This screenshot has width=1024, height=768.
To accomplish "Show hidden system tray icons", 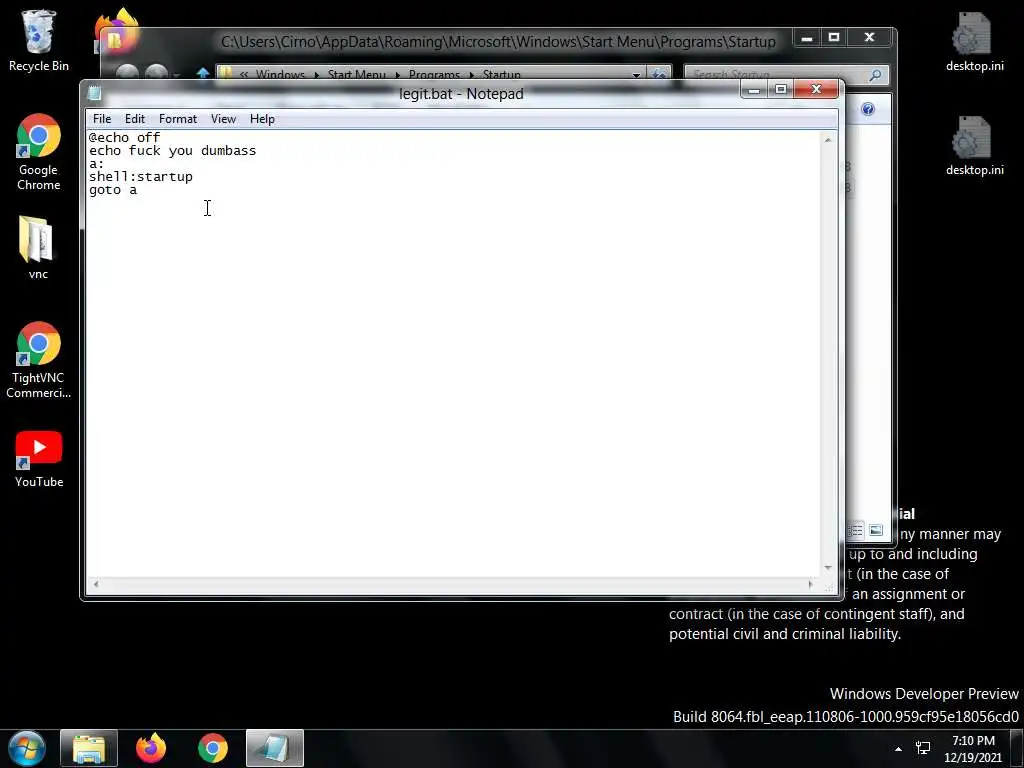I will point(899,749).
